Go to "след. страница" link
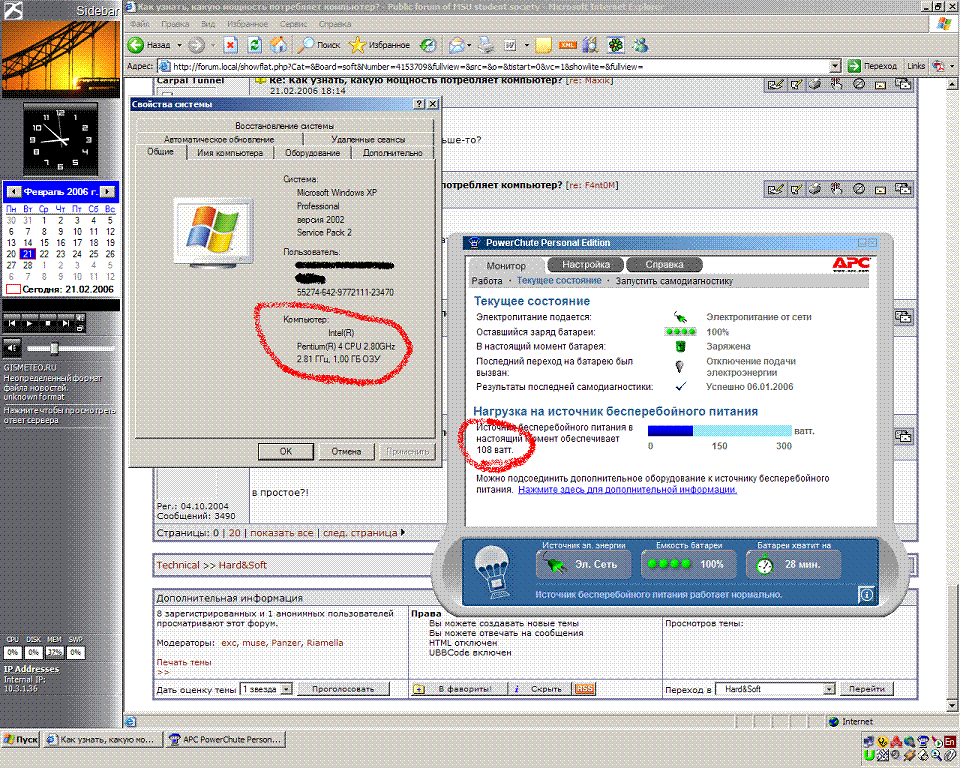The image size is (960, 768). tap(360, 533)
